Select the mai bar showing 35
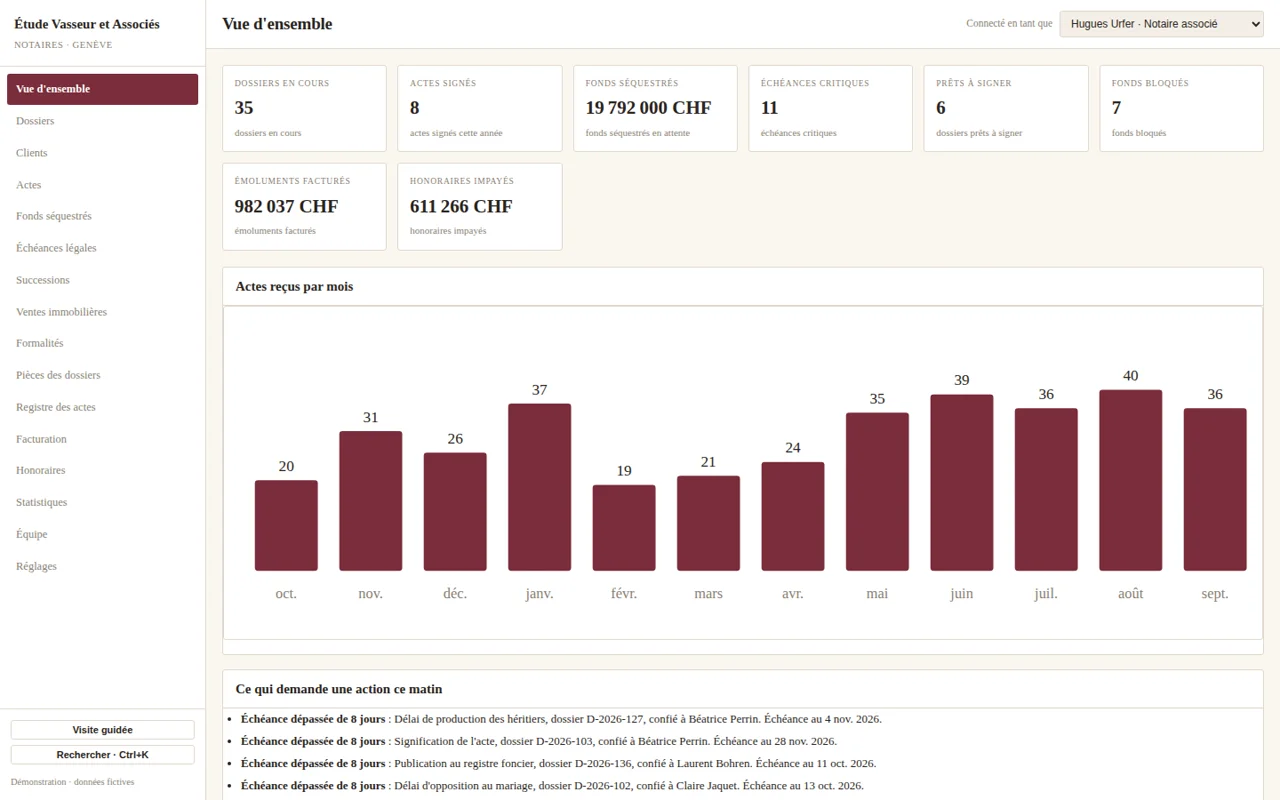Screen dimensions: 1280x800 [877, 492]
